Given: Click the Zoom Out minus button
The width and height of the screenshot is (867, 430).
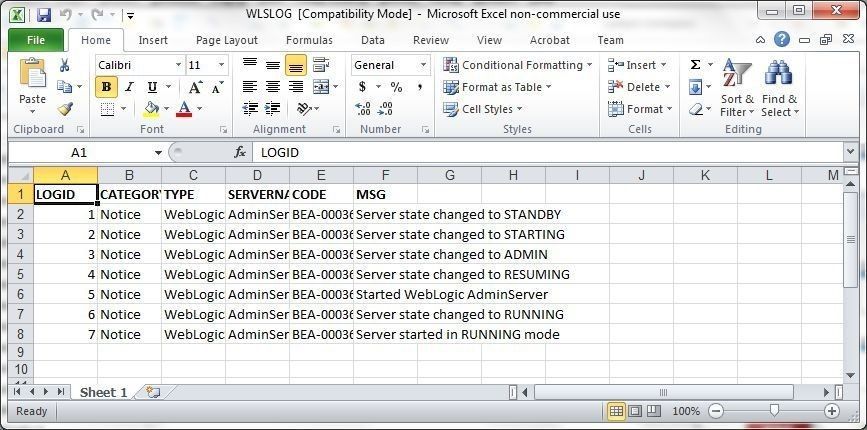Looking at the screenshot, I should click(x=716, y=411).
